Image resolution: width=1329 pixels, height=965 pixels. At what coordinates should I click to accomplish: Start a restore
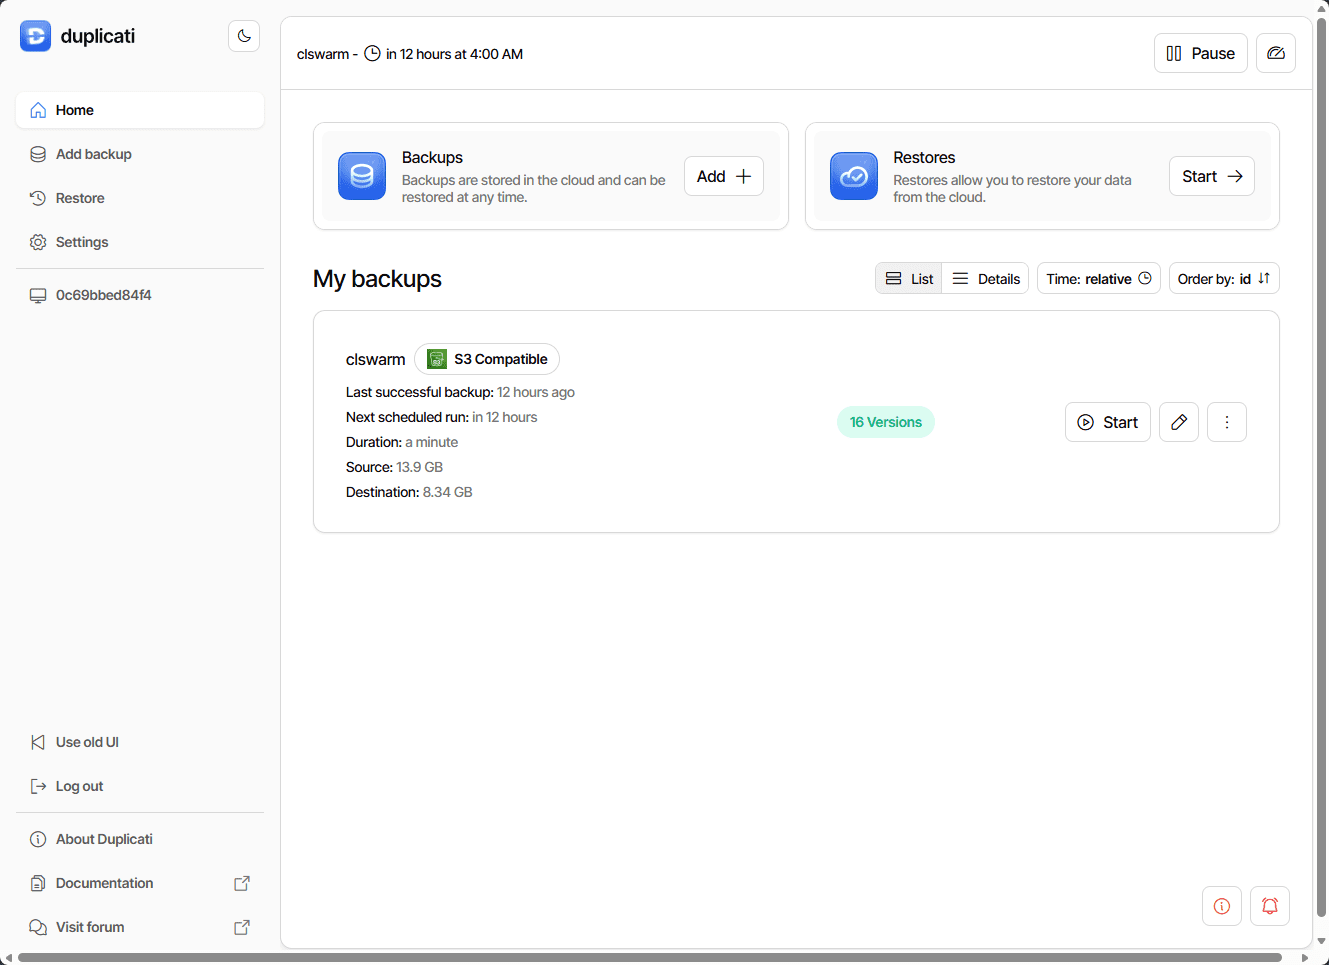coord(1212,176)
